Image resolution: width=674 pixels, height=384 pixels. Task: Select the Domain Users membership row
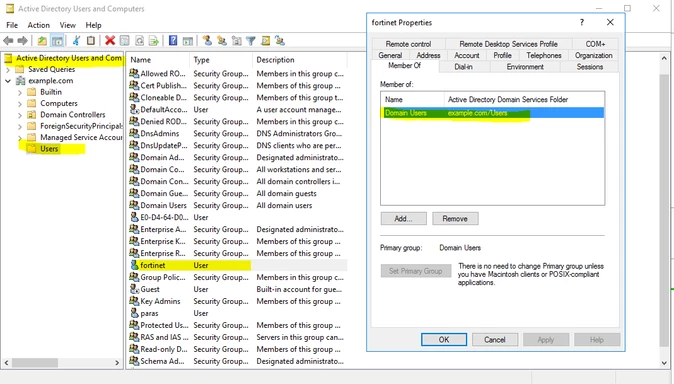tap(492, 113)
